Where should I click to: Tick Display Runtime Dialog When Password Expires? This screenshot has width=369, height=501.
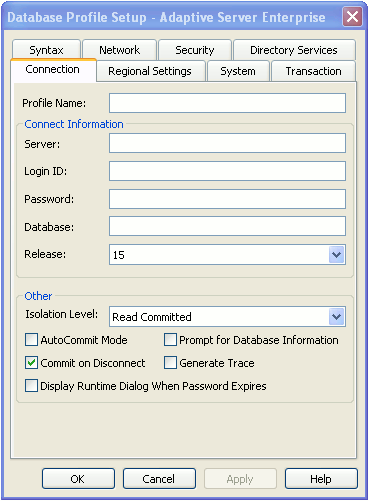[31, 386]
